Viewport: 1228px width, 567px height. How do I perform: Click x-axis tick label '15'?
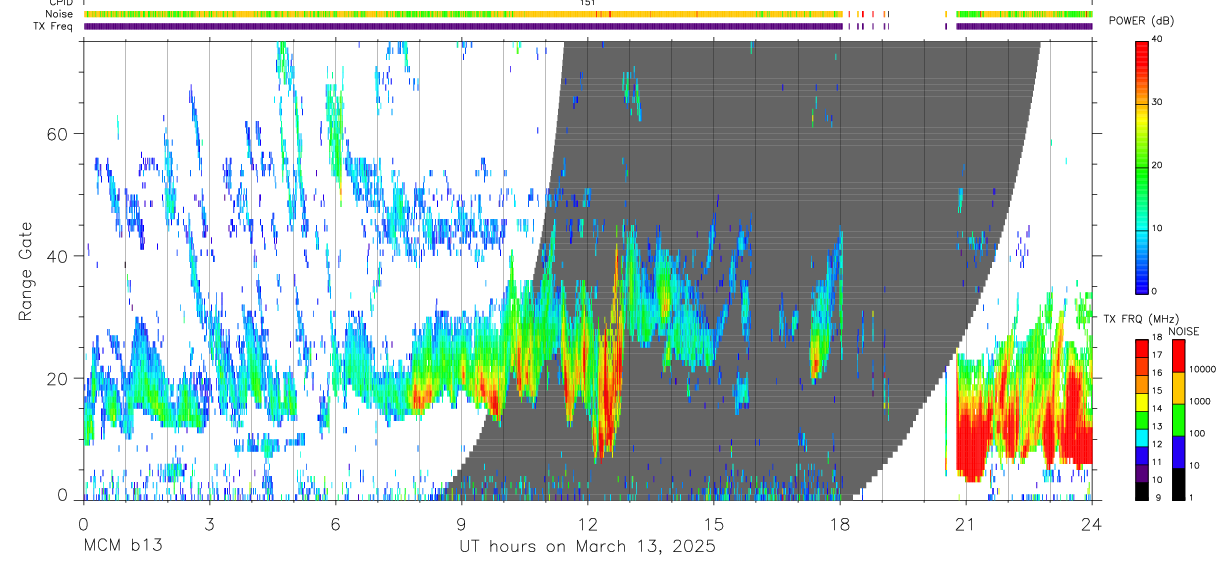[x=713, y=523]
